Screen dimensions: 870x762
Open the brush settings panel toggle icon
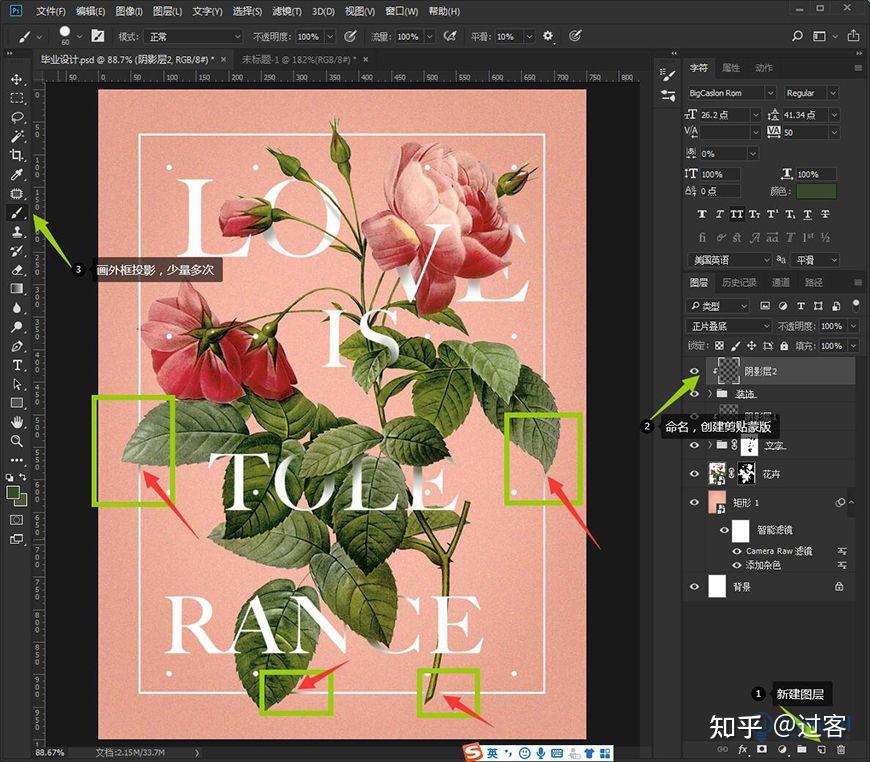tap(98, 37)
